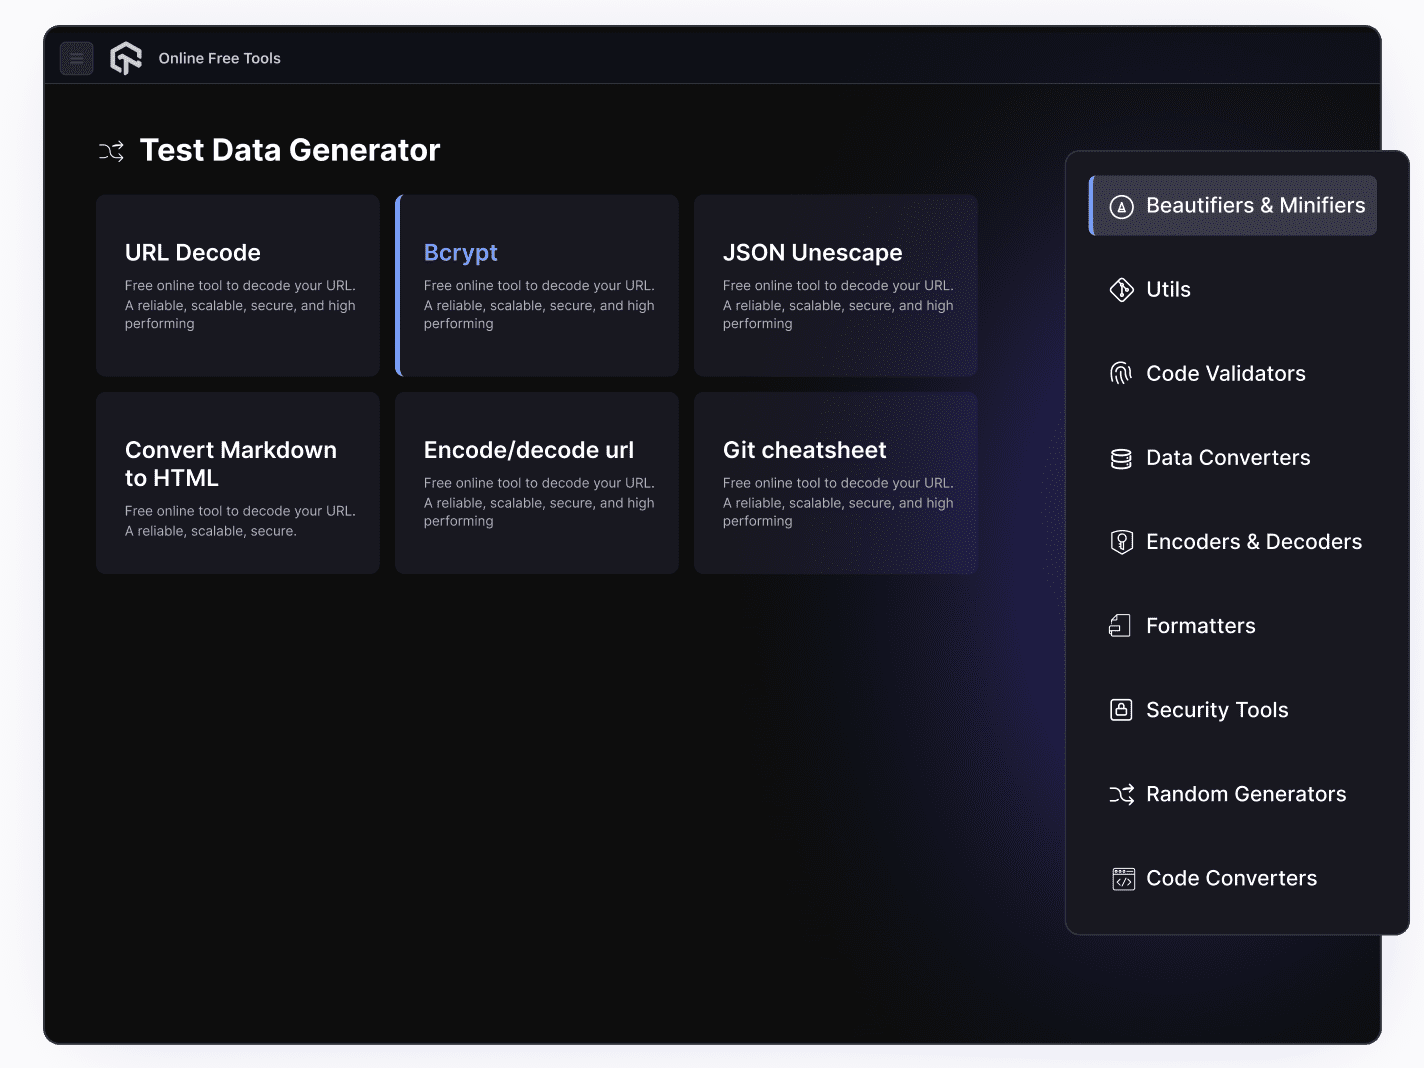Click the Online Free Tools logo
The image size is (1424, 1068).
click(x=126, y=57)
